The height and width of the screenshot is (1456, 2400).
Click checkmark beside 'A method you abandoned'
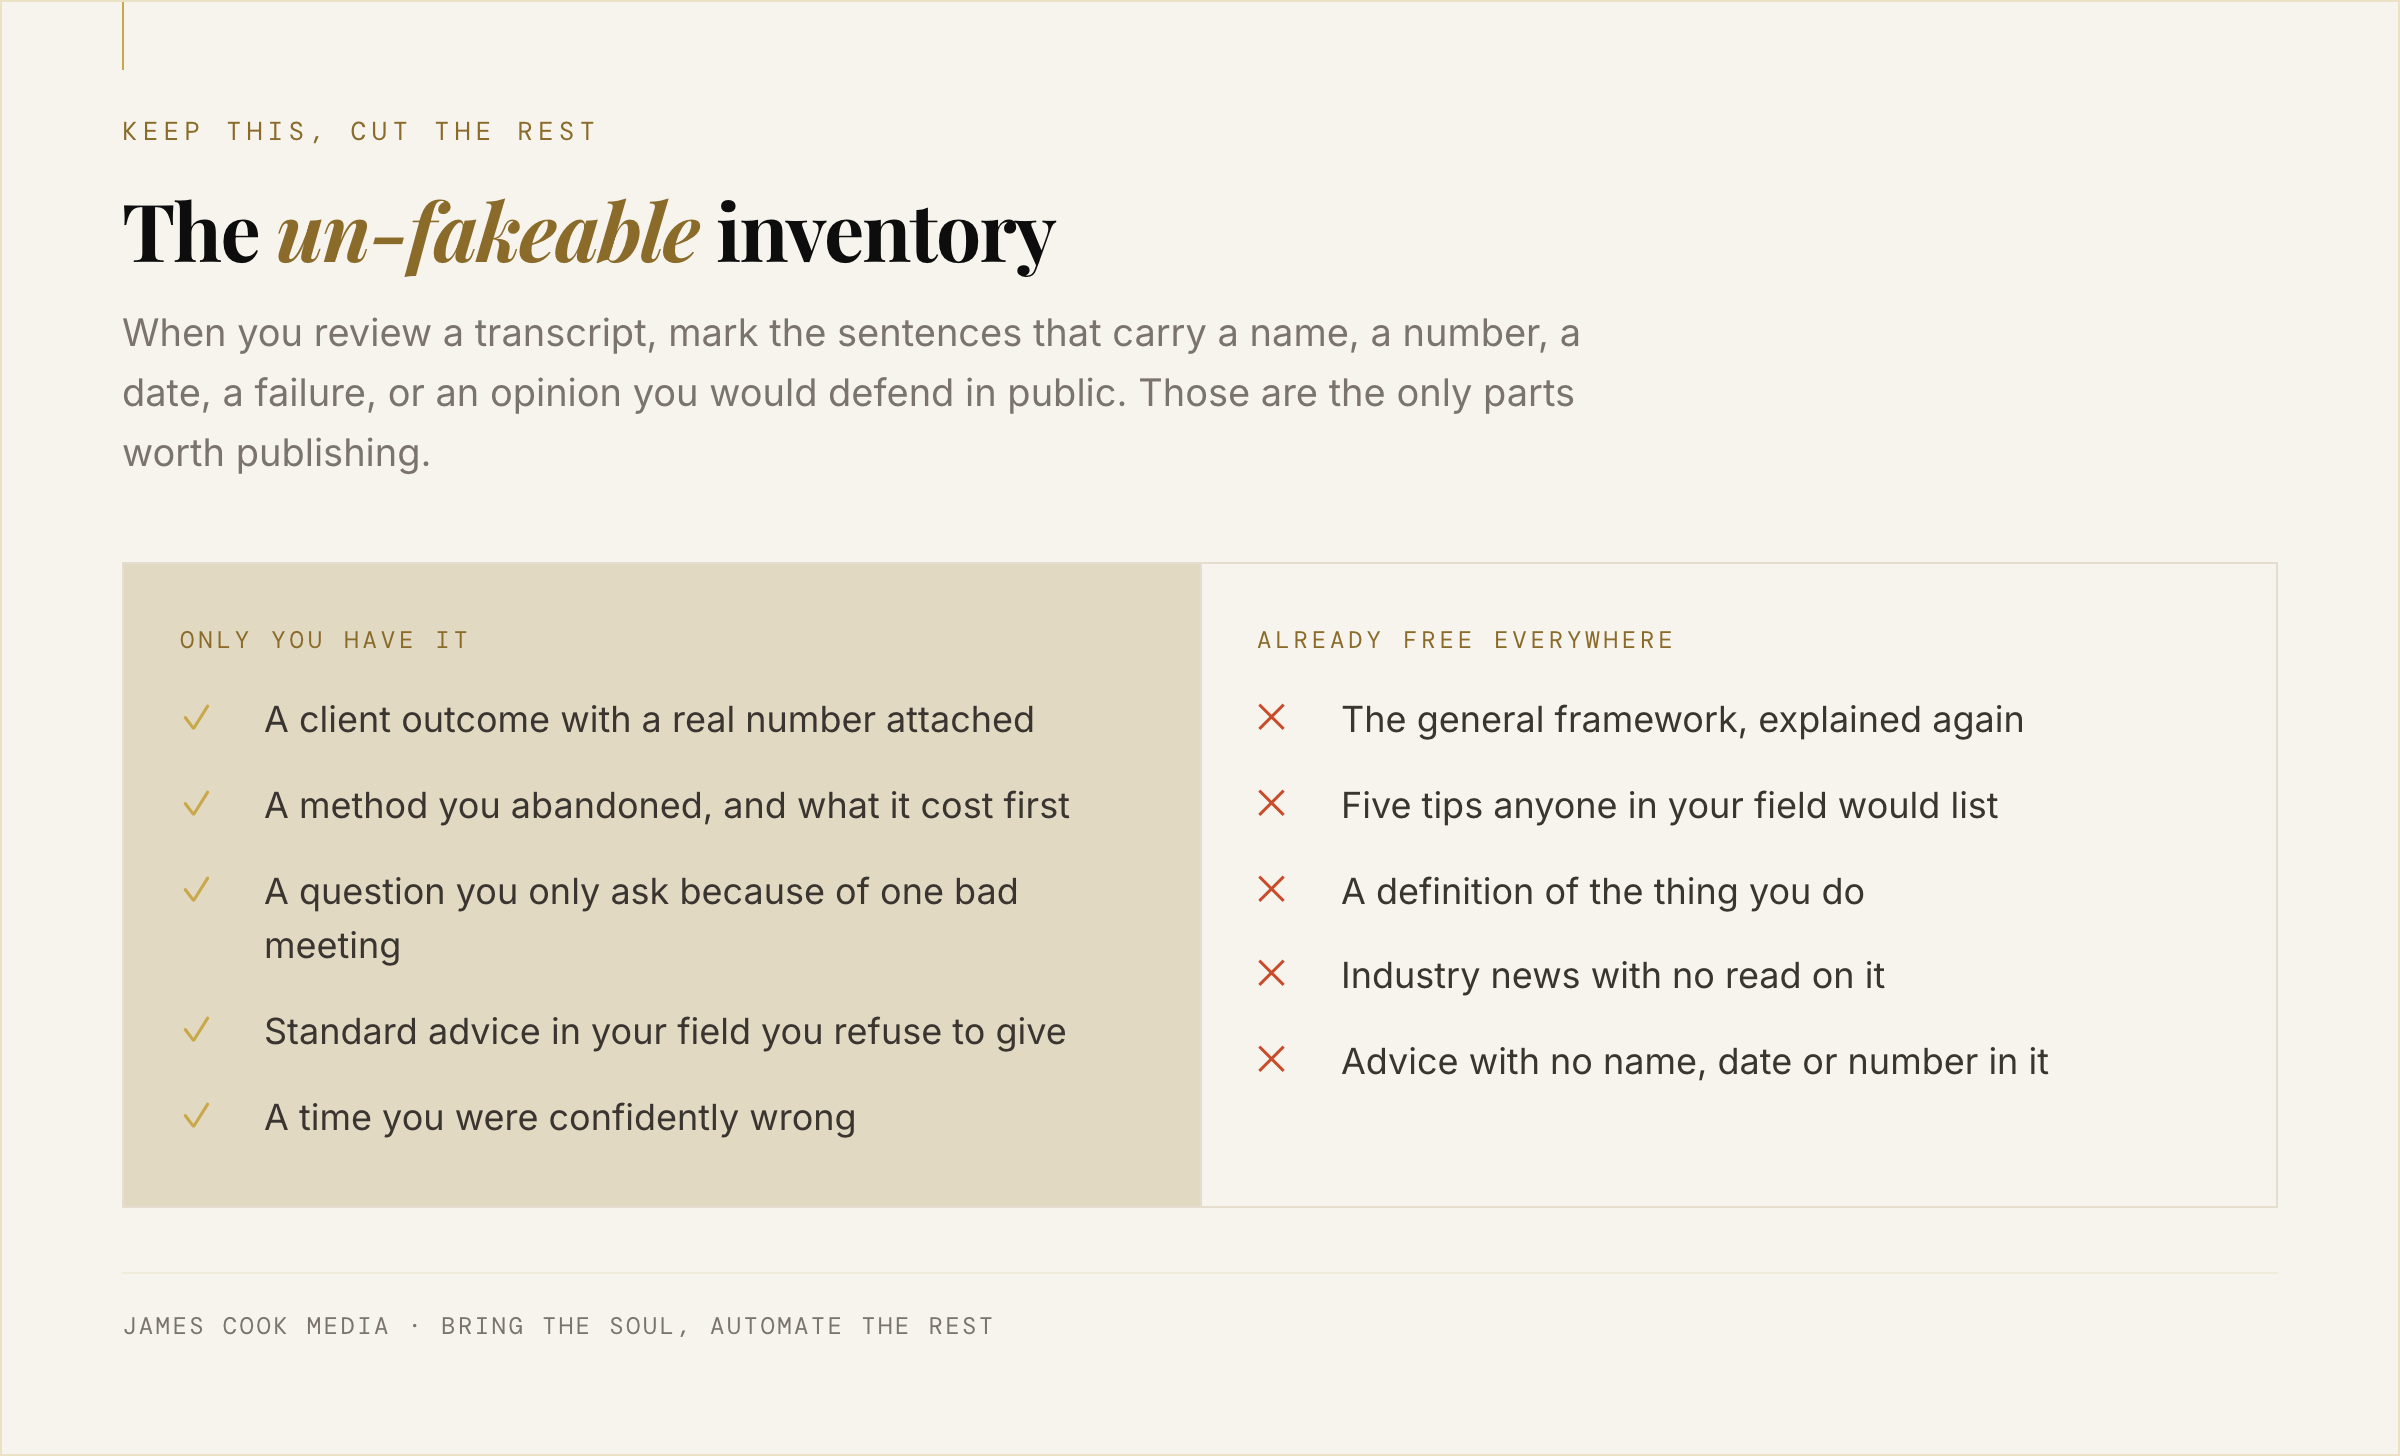[x=196, y=804]
